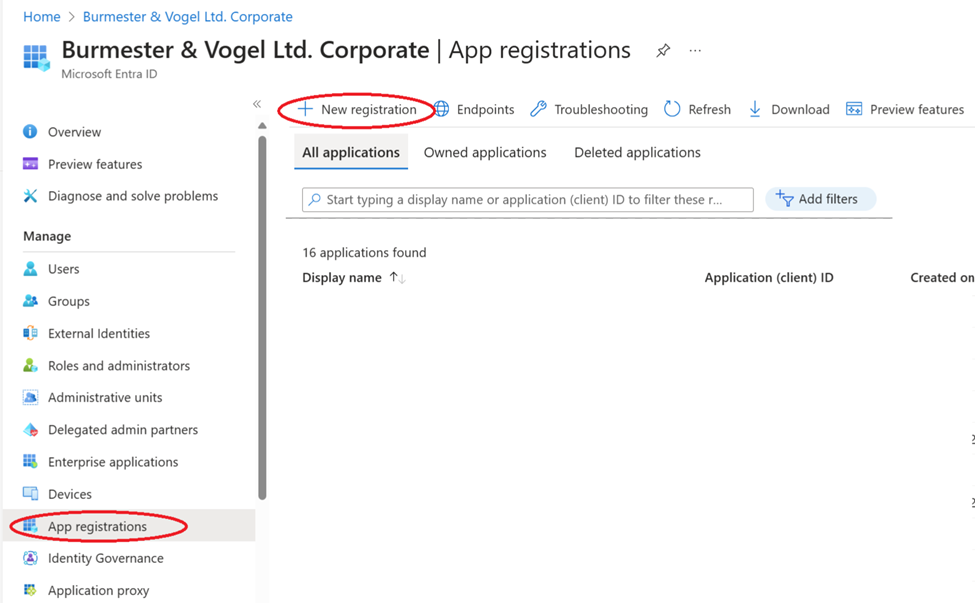Click the Add filters funnel icon
975x603 pixels.
pos(785,198)
